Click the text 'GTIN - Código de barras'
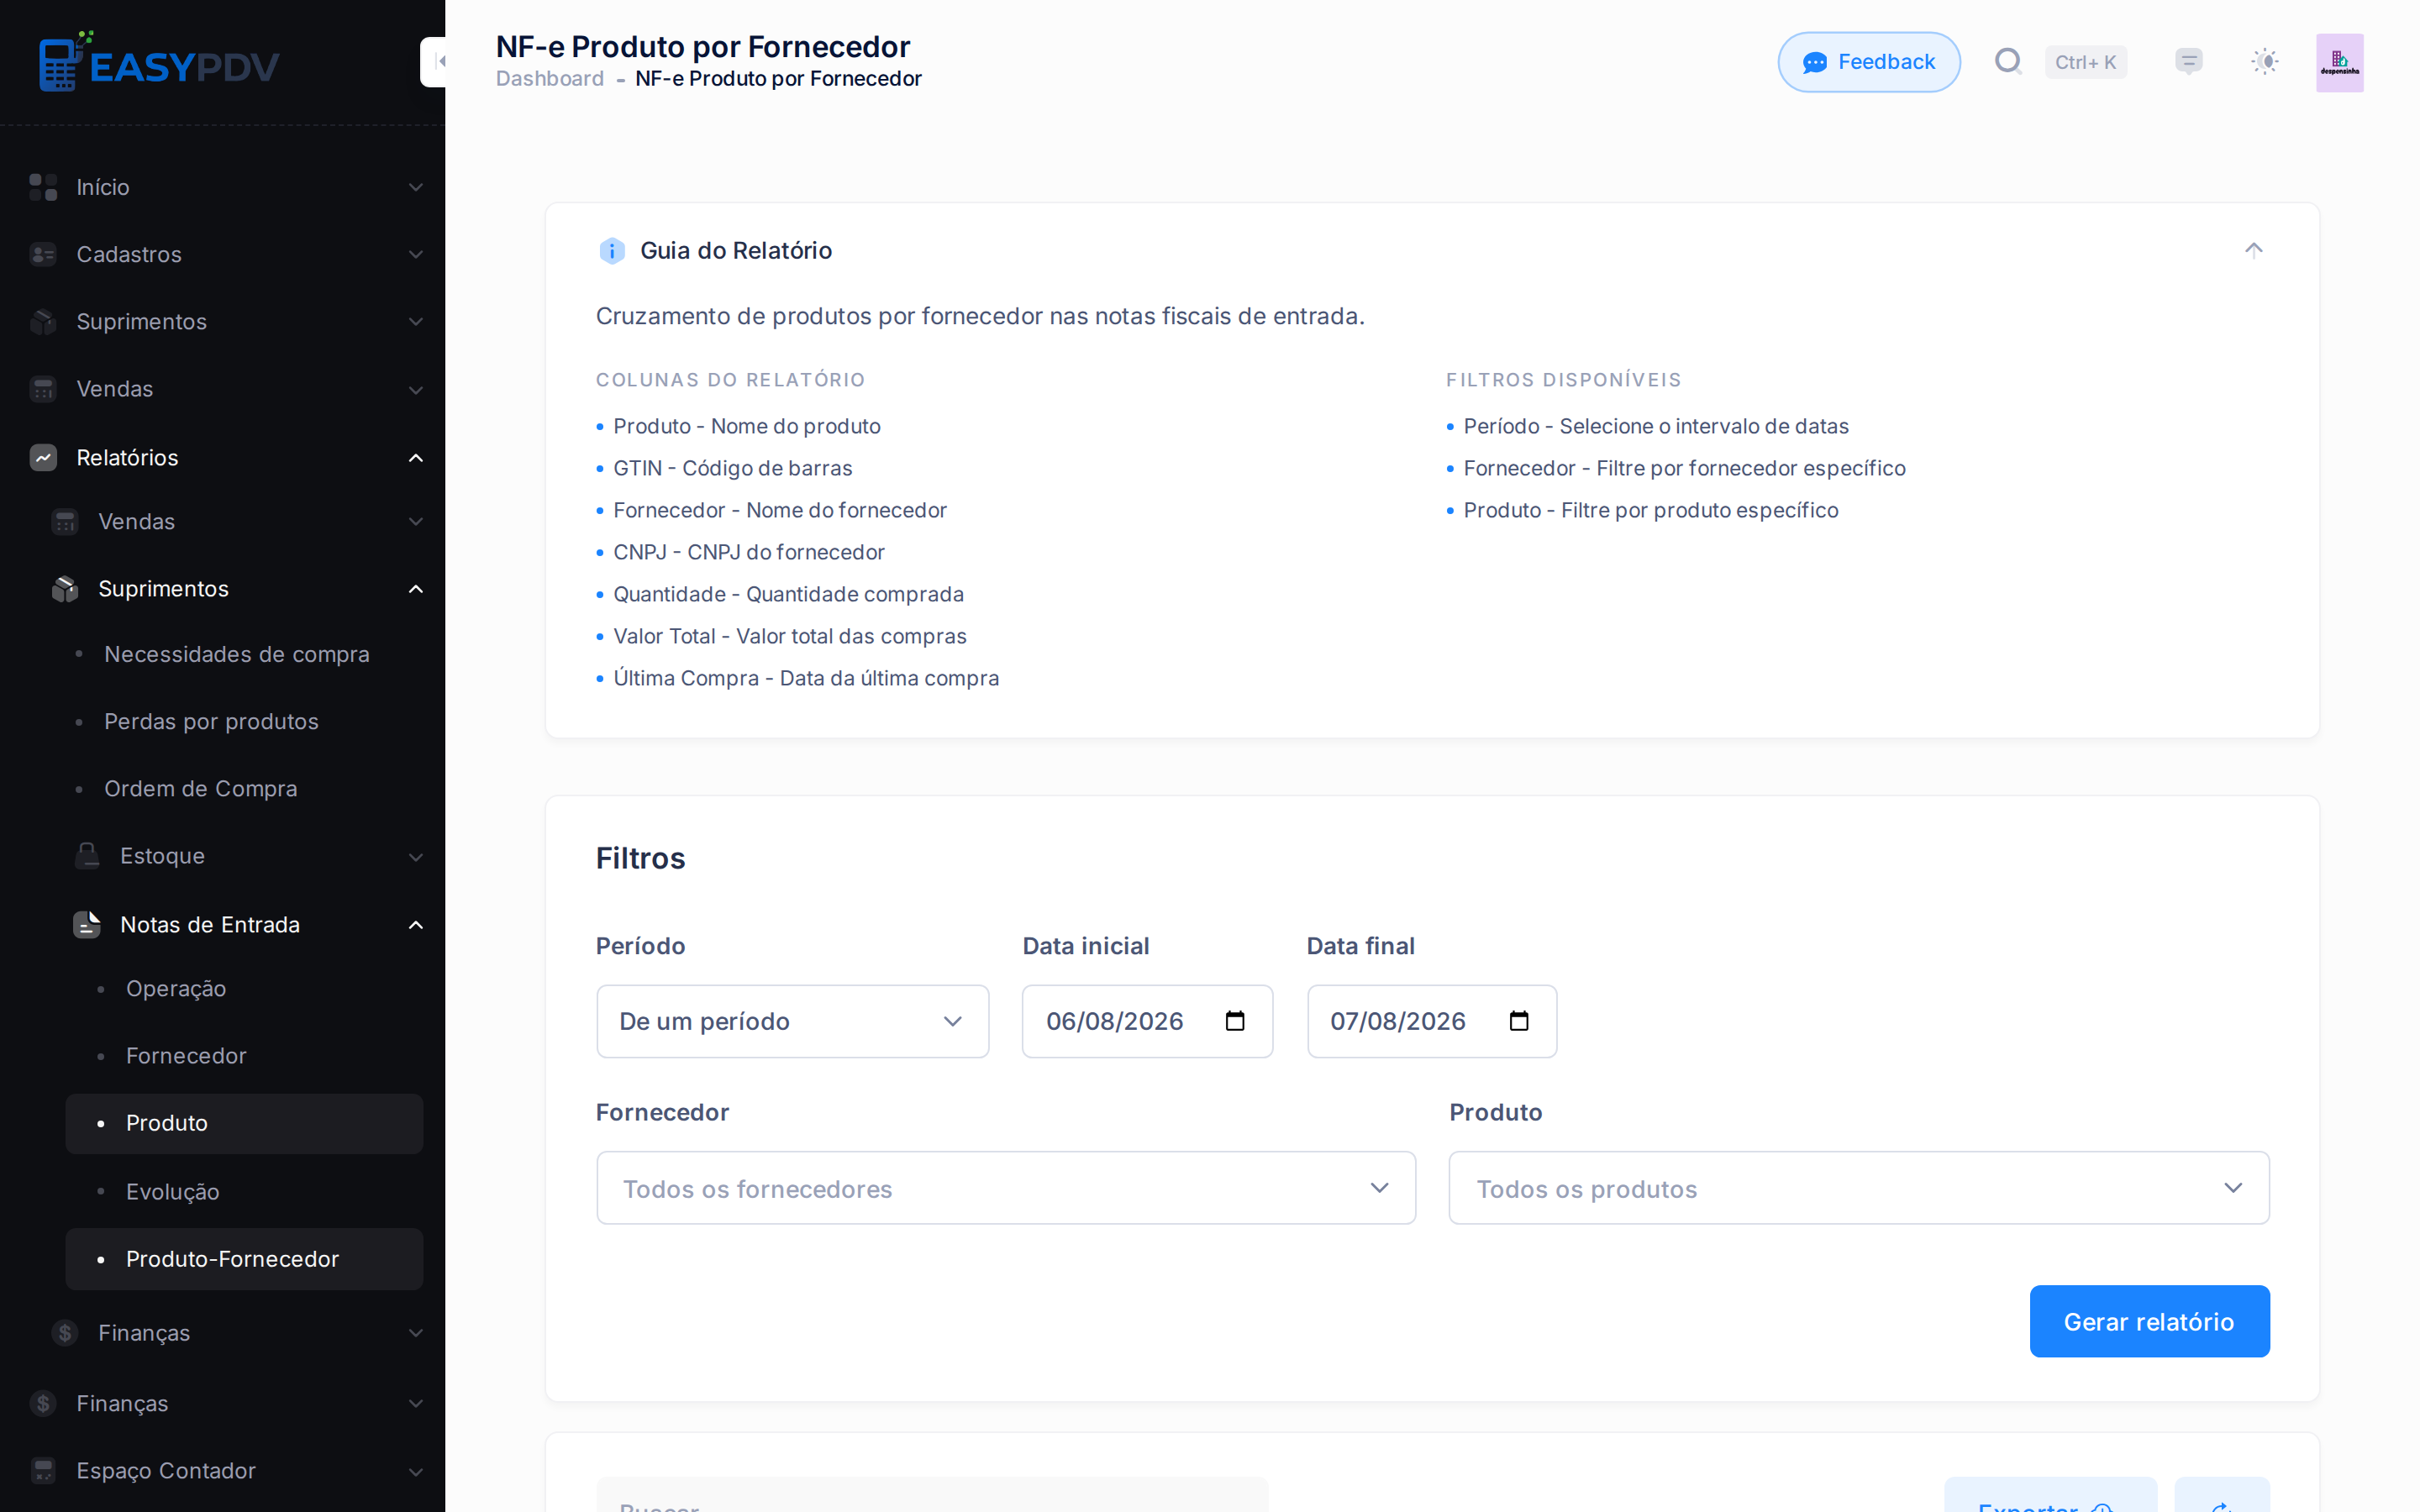The height and width of the screenshot is (1512, 2420). (x=732, y=468)
